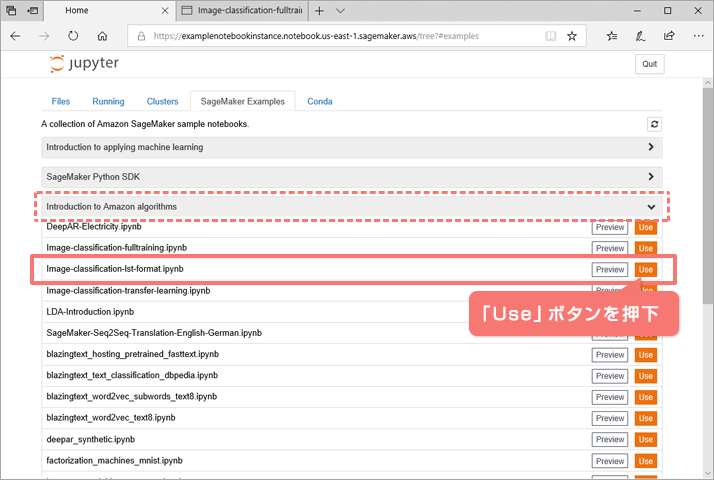
Task: Use blazingtext_word2vec_subwords_text8.ipynb
Action: [x=646, y=397]
